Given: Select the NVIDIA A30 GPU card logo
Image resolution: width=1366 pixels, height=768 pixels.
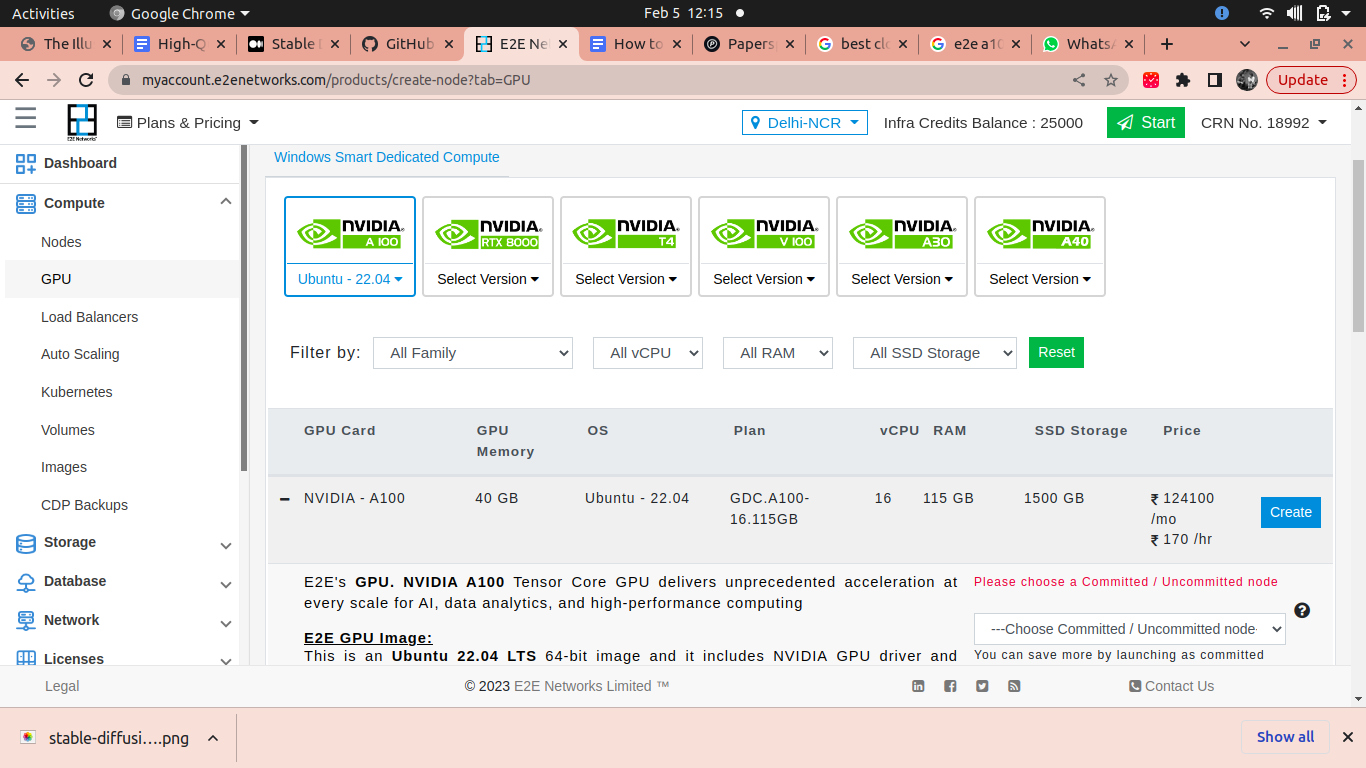Looking at the screenshot, I should coord(902,233).
